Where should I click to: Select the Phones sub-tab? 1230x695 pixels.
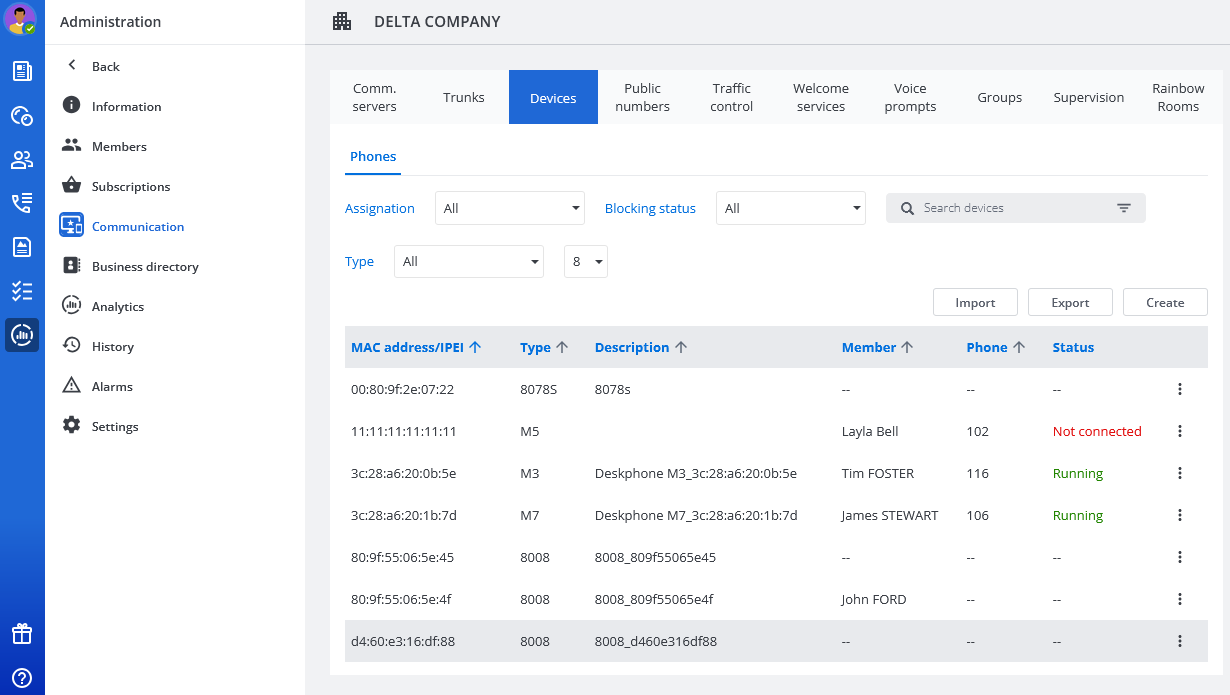pyautogui.click(x=373, y=157)
